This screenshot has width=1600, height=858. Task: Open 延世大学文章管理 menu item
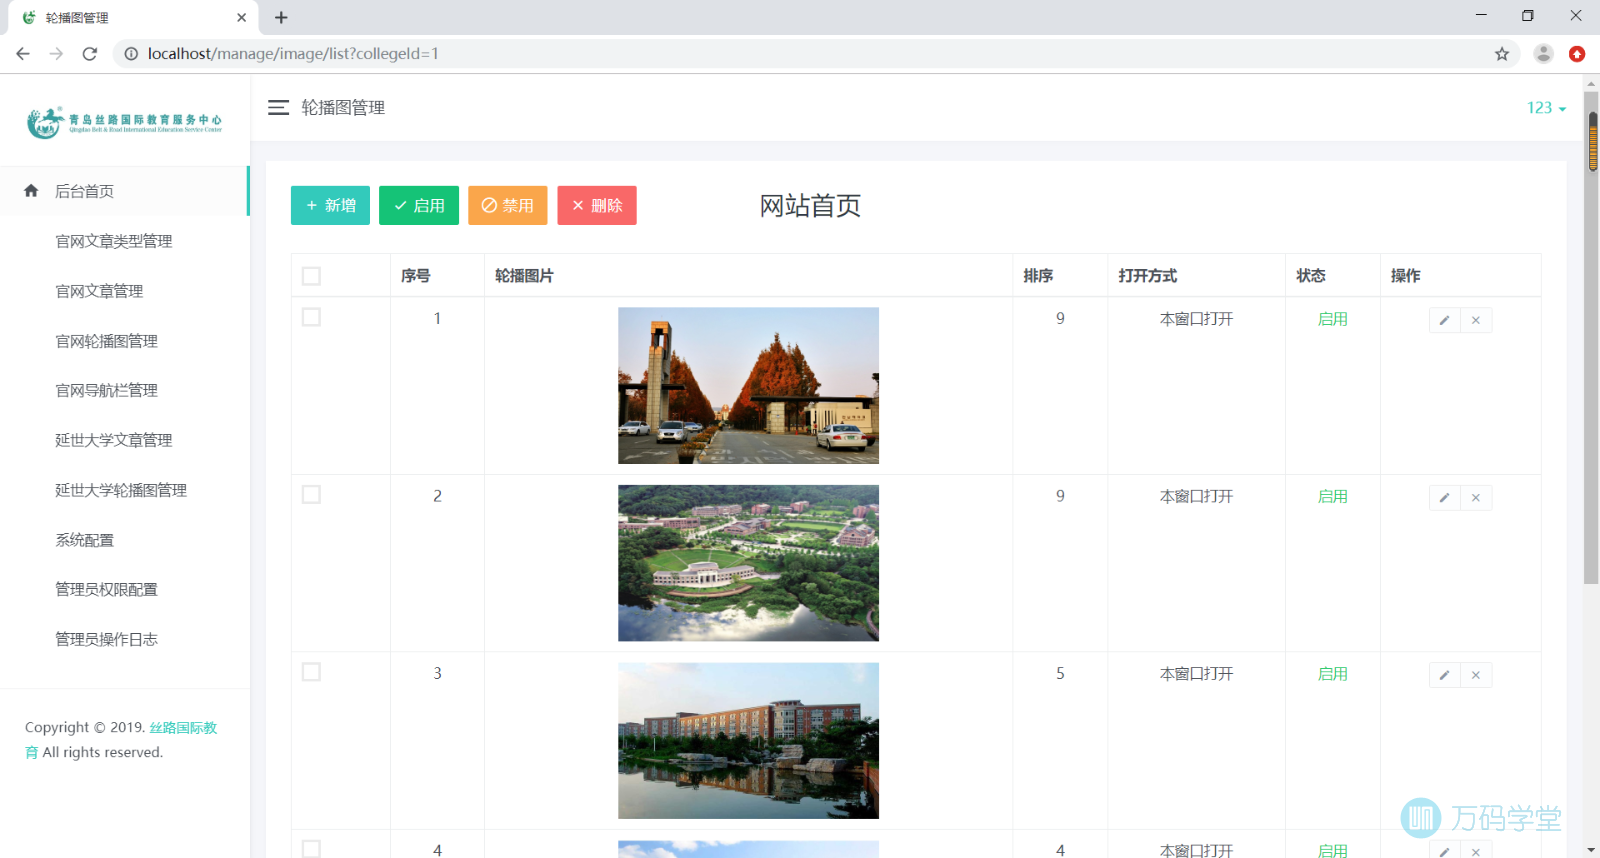click(x=114, y=440)
